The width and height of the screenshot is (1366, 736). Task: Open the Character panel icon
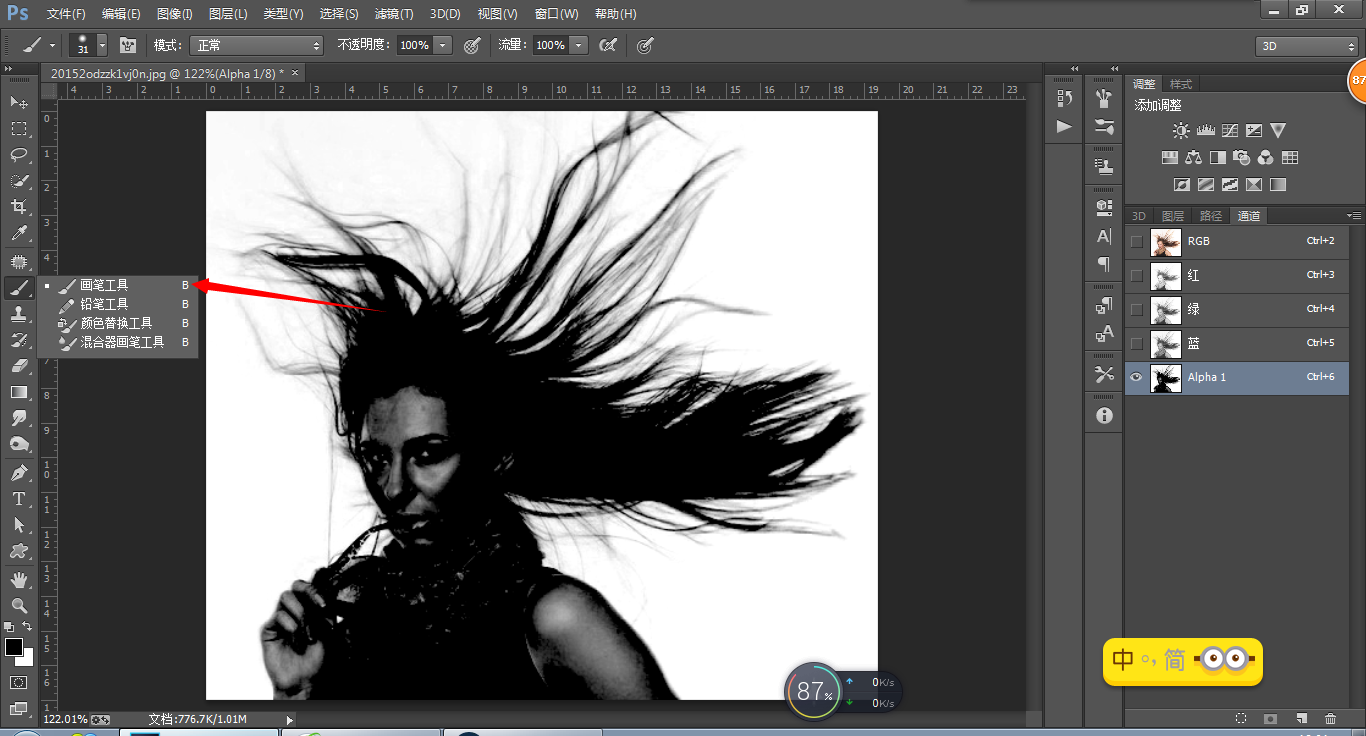point(1104,236)
